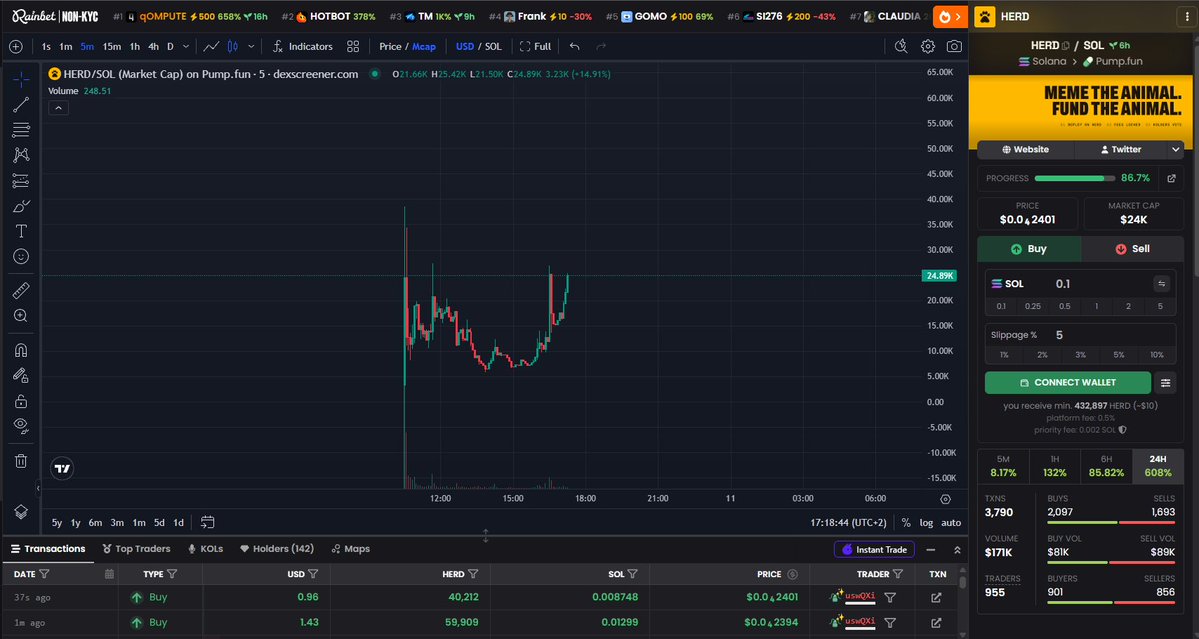Viewport: 1199px width, 639px height.
Task: Select the ruler measure tool
Action: pyautogui.click(x=21, y=290)
